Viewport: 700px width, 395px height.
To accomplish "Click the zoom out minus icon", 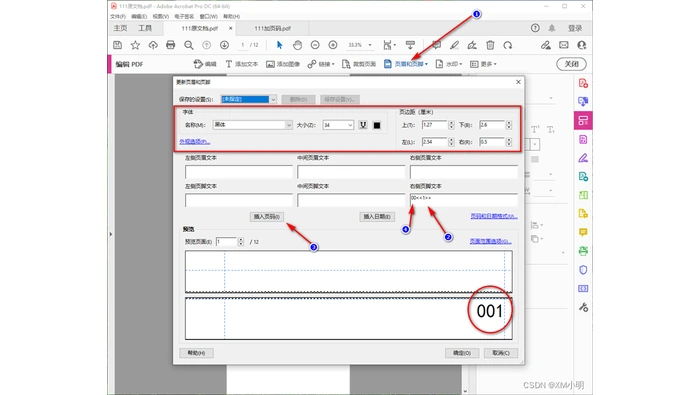I will click(x=315, y=45).
